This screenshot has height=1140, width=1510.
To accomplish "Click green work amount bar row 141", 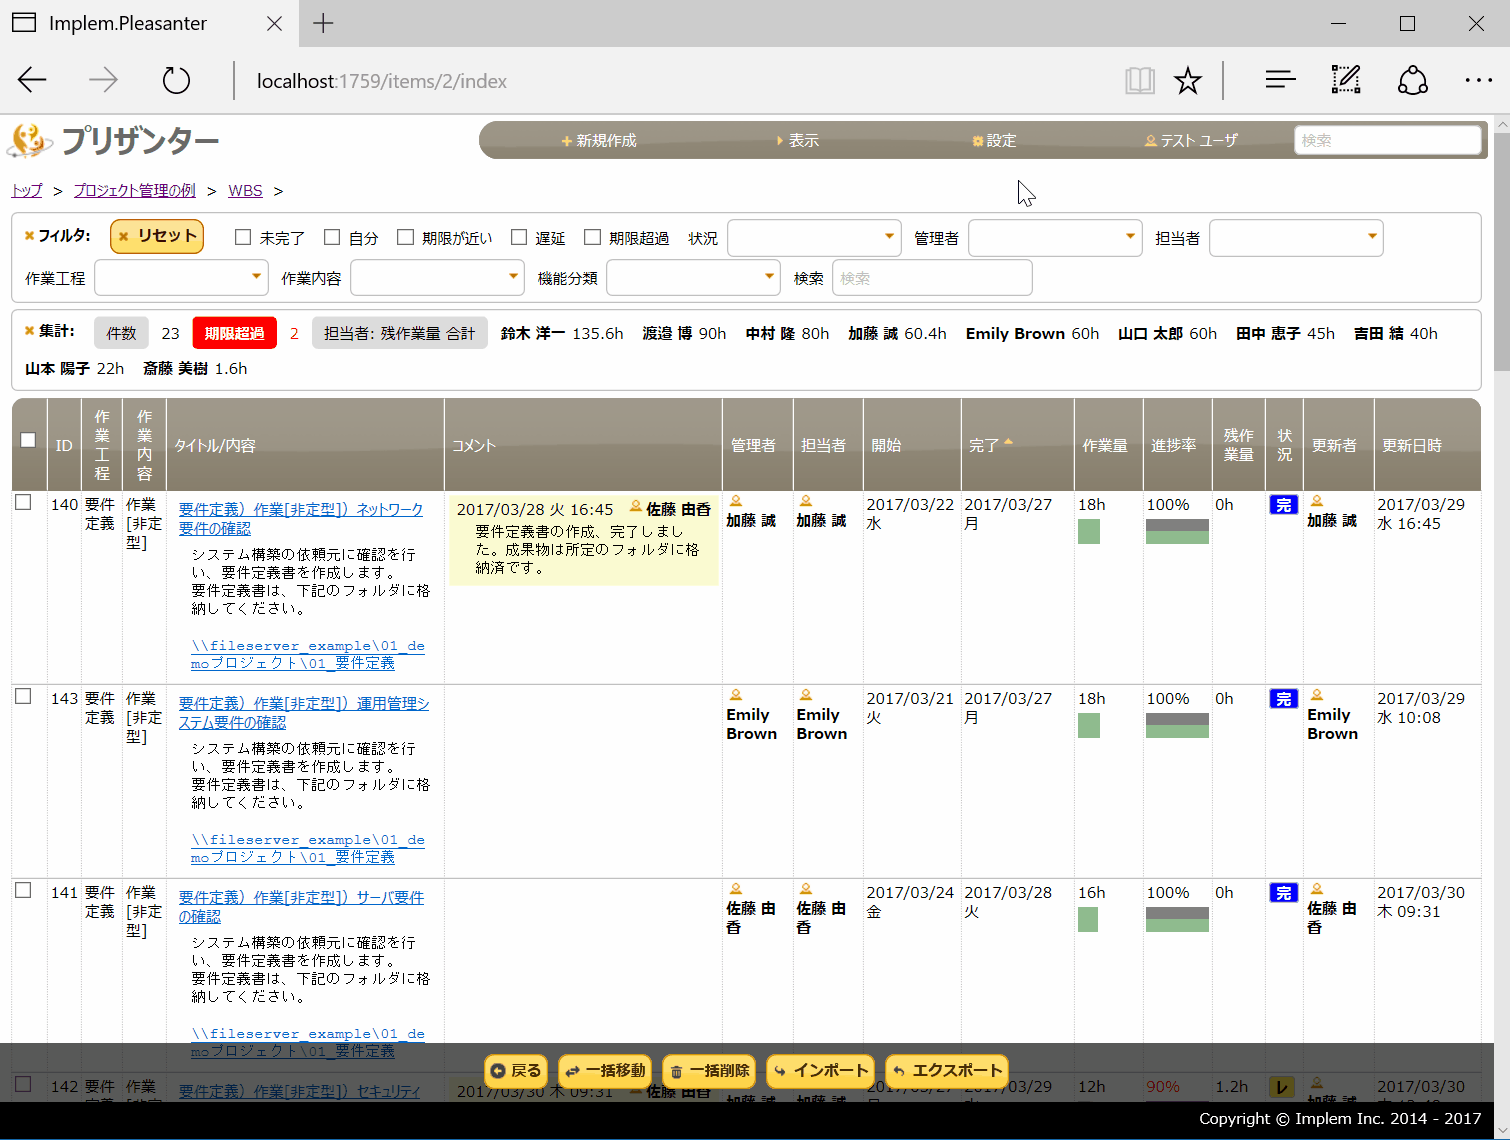I will [1088, 919].
